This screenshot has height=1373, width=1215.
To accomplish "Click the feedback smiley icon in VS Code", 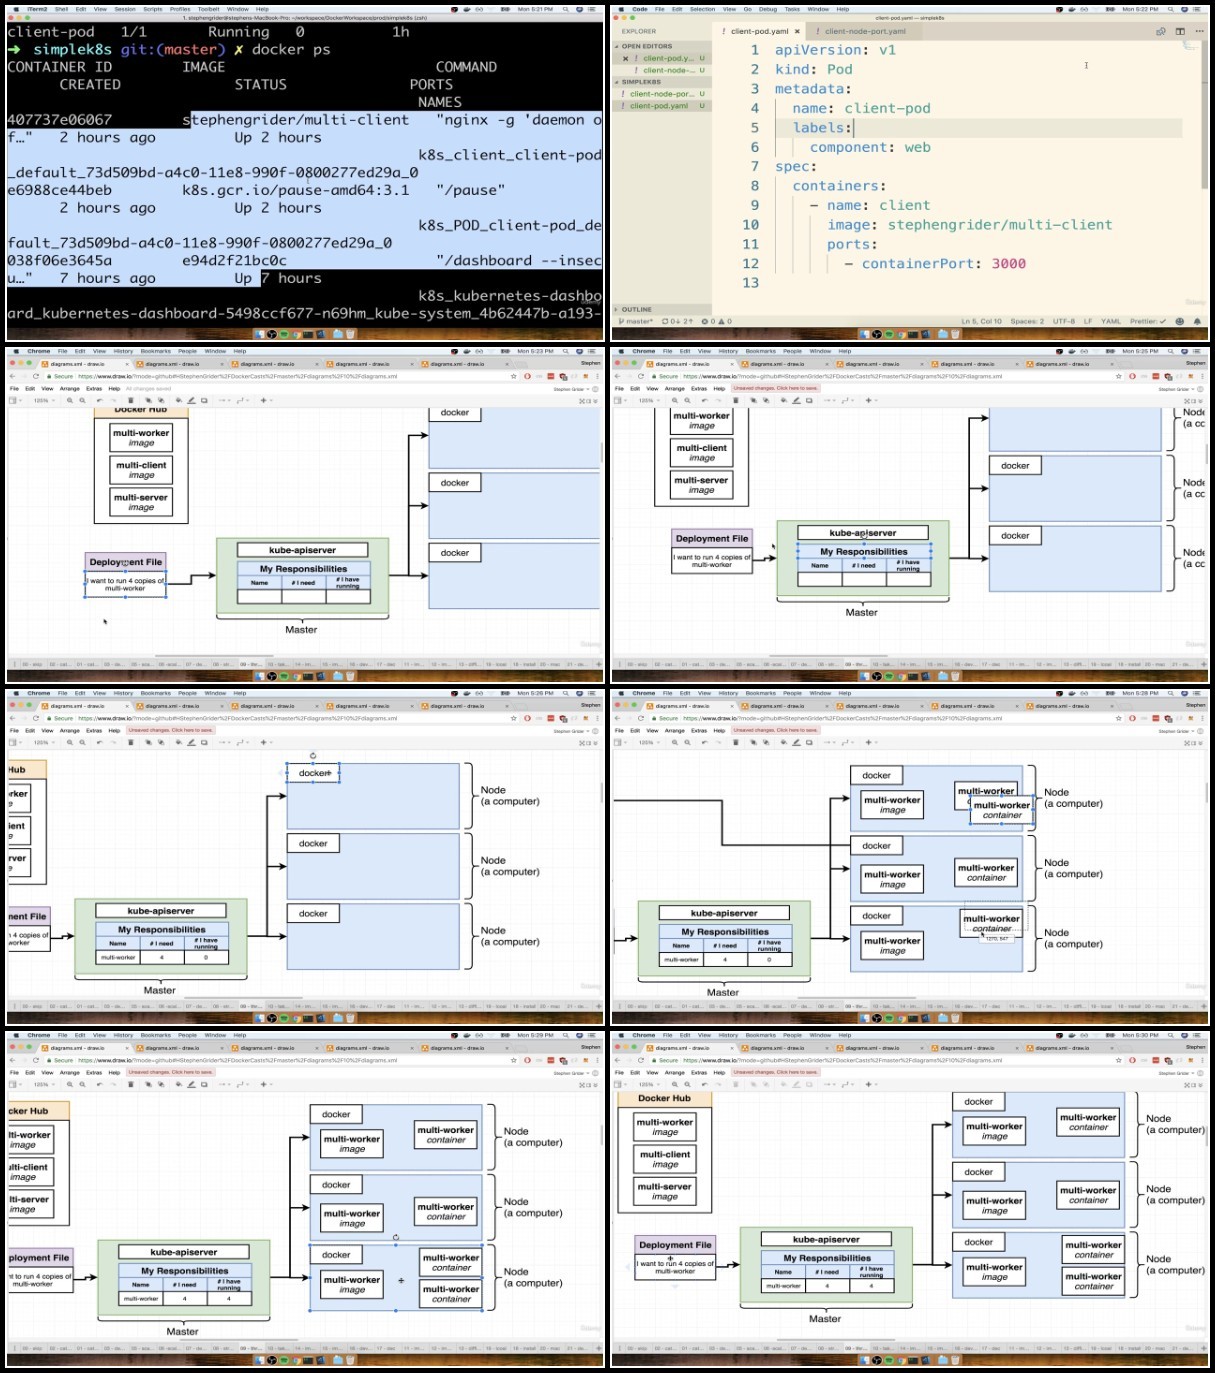I will pos(1180,321).
